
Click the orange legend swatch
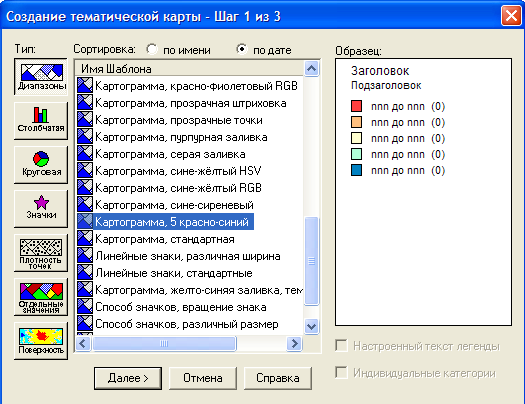click(357, 122)
